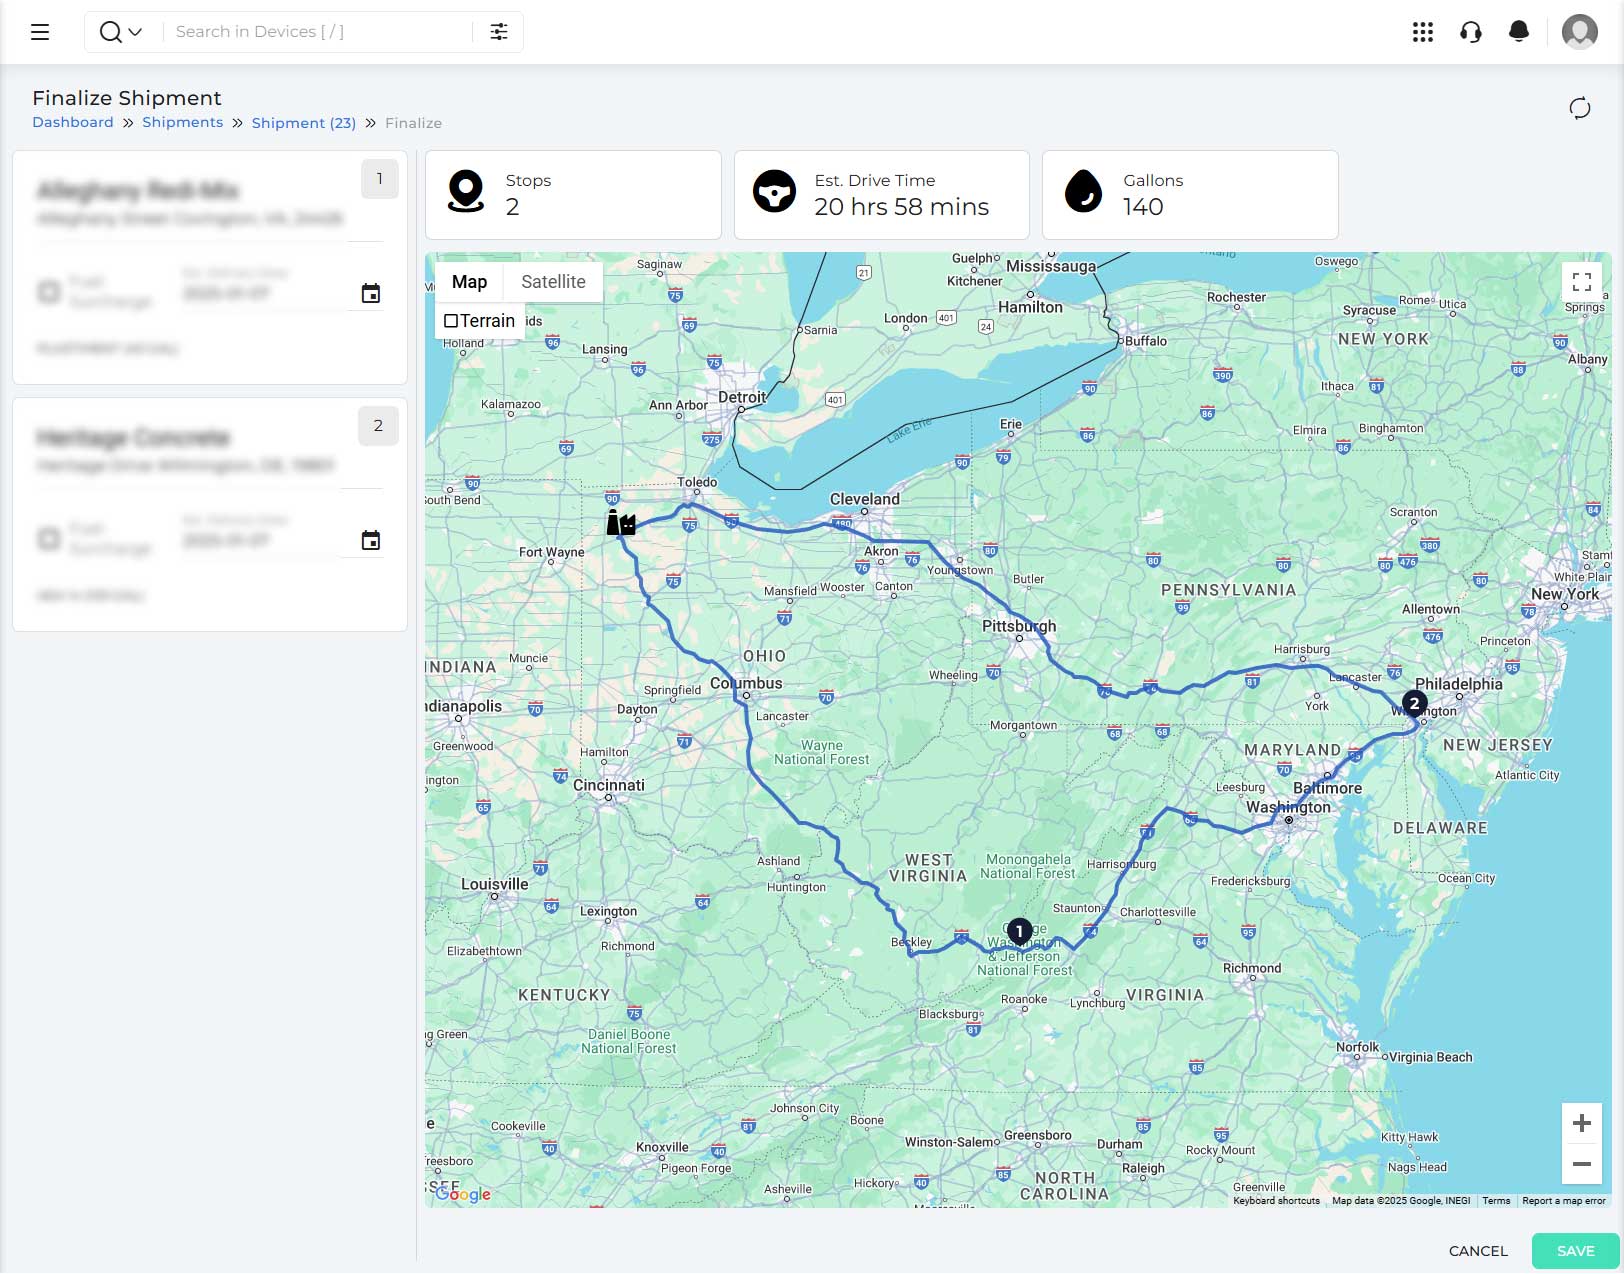Zoom out on the map

coord(1581,1164)
